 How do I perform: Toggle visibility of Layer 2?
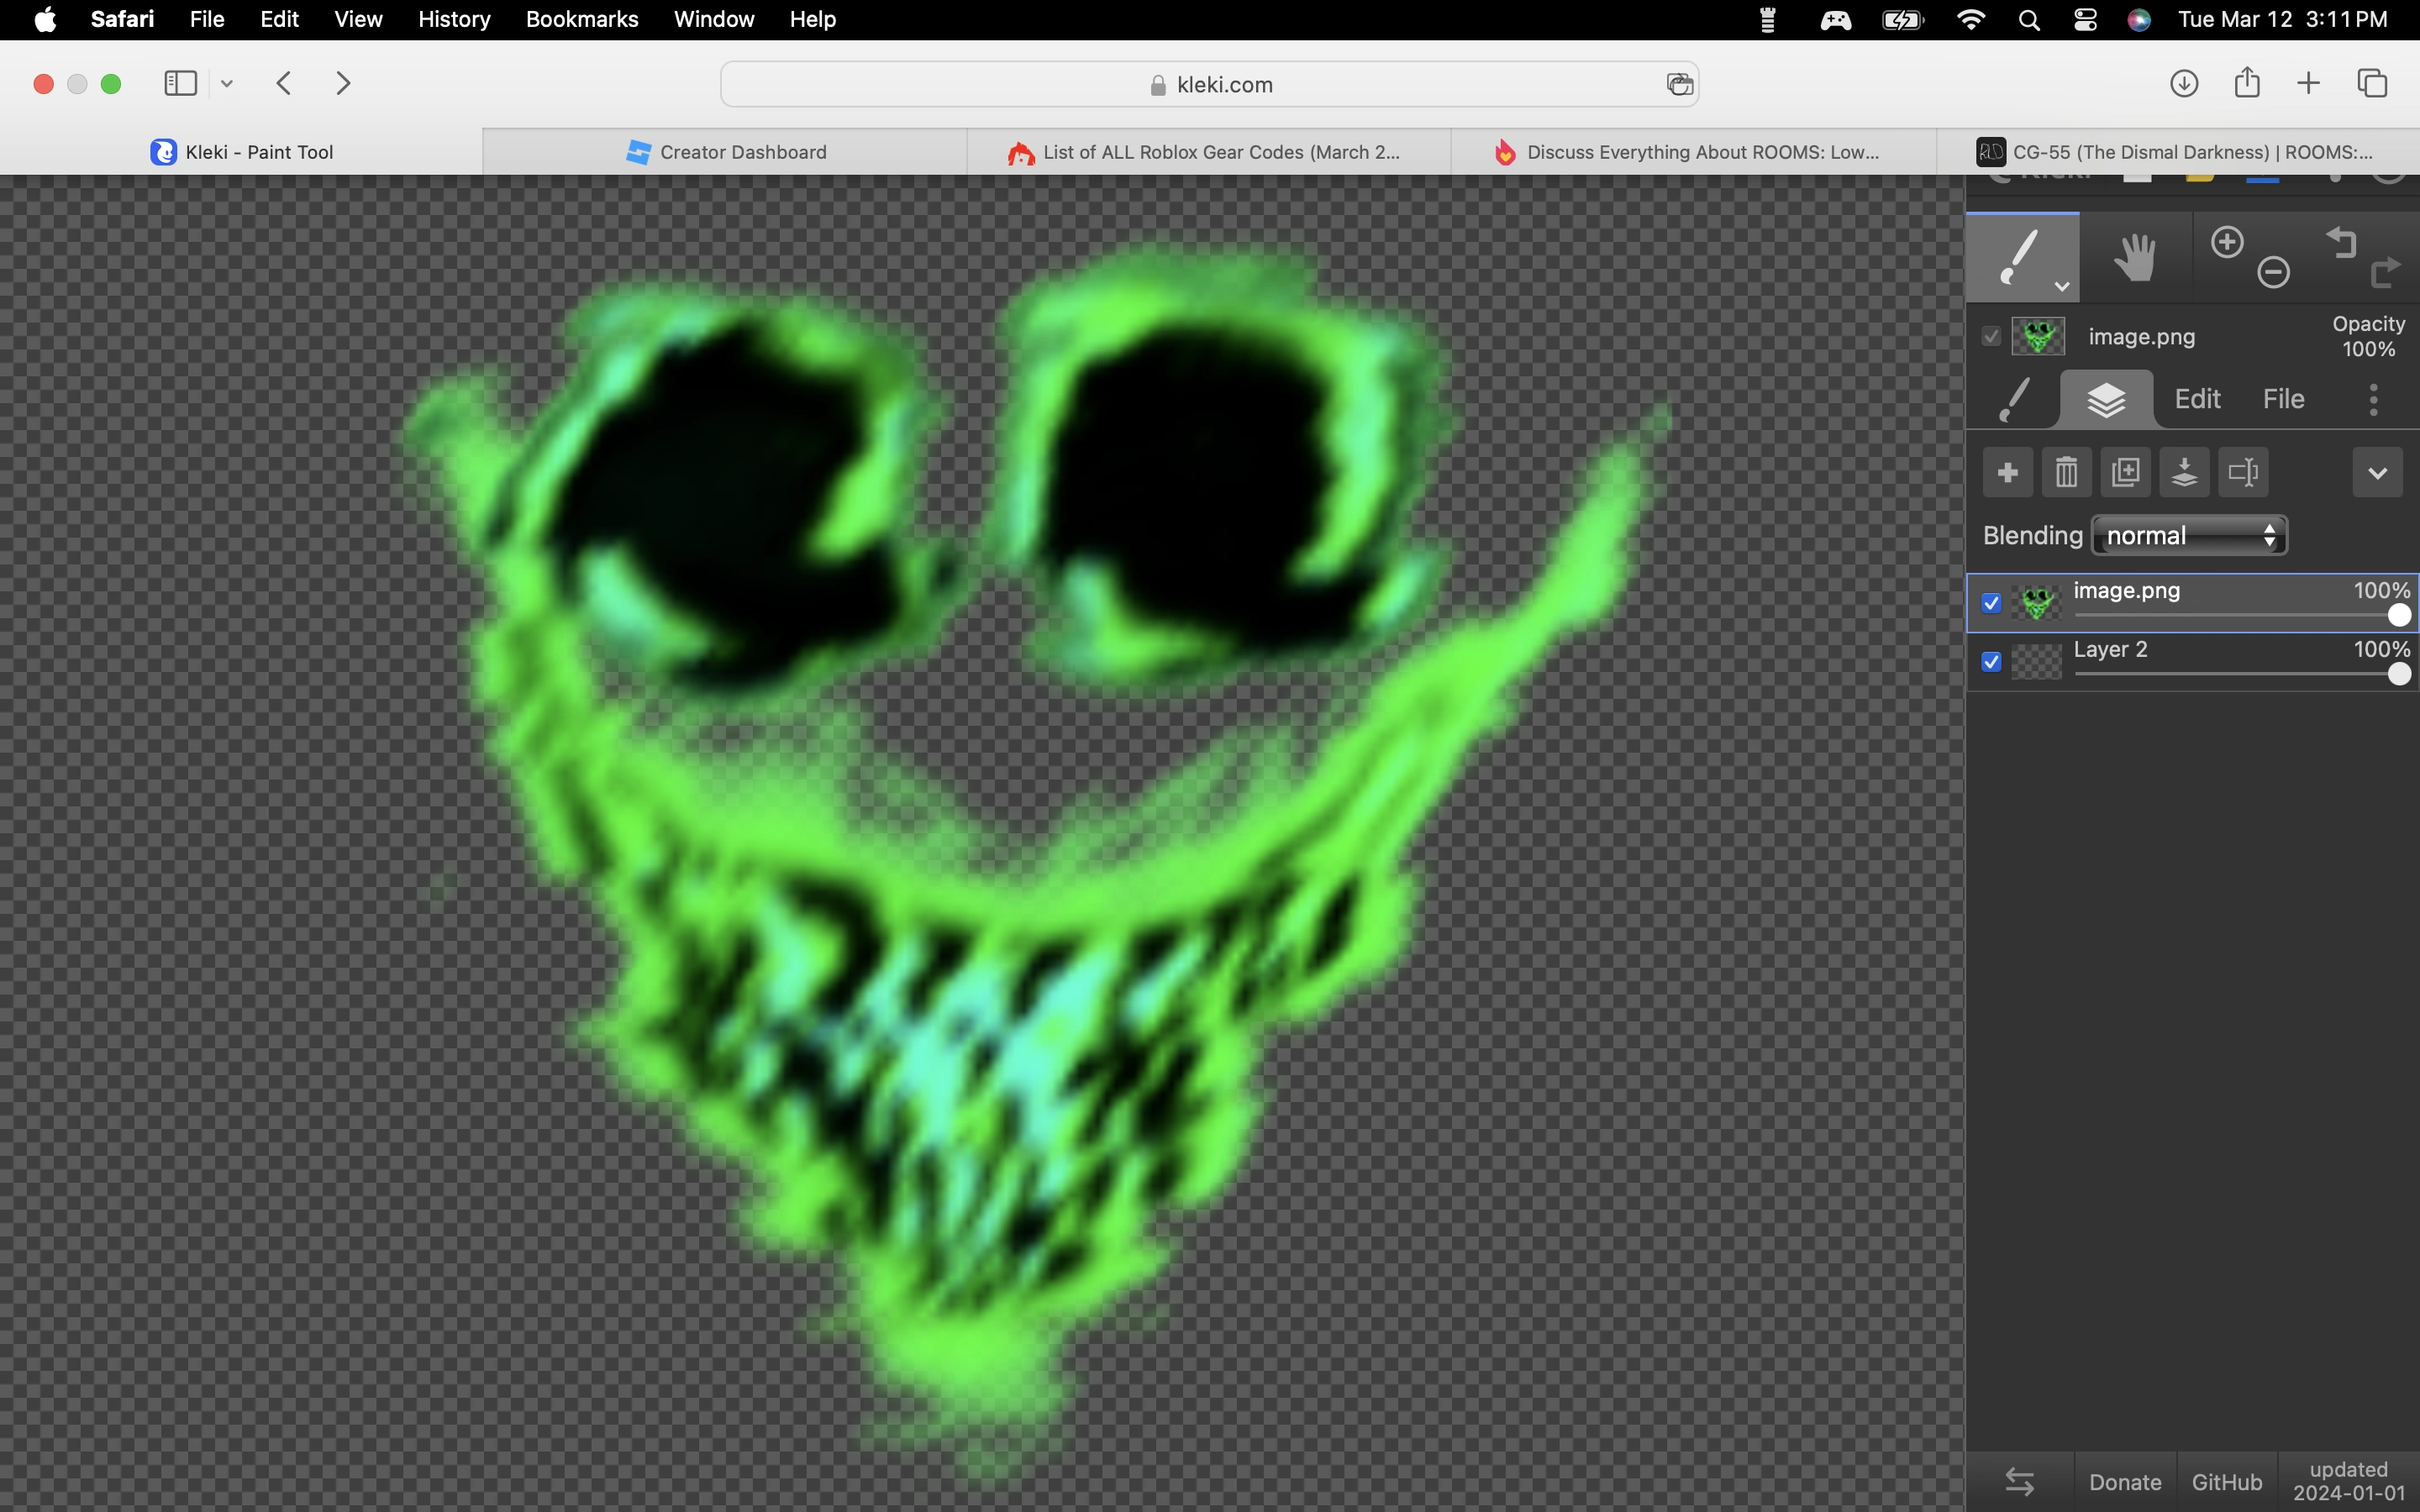tap(1991, 662)
